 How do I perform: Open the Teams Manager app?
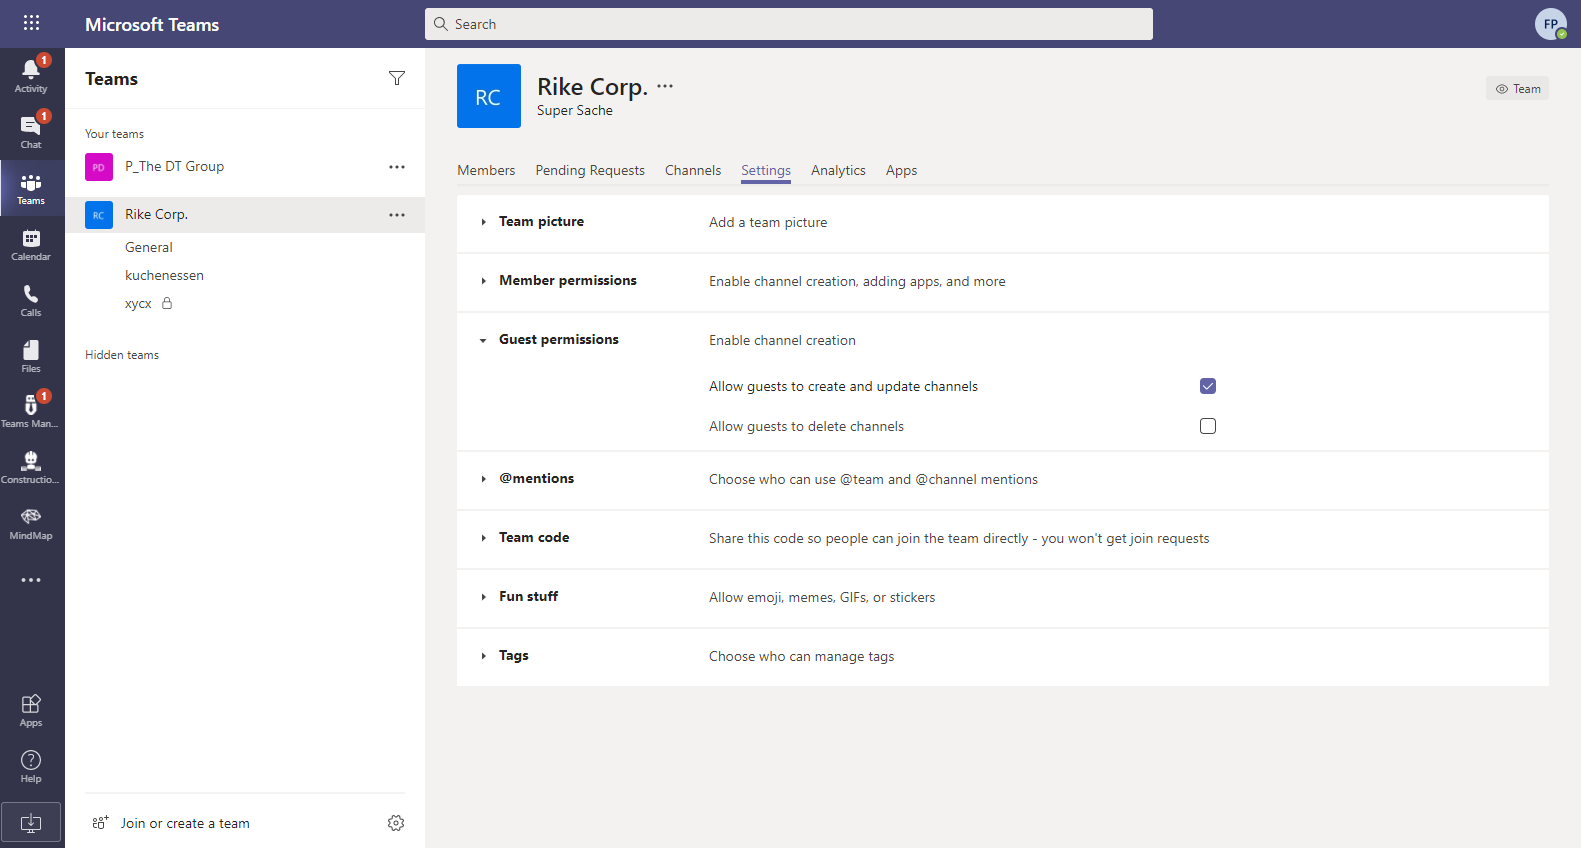click(31, 411)
